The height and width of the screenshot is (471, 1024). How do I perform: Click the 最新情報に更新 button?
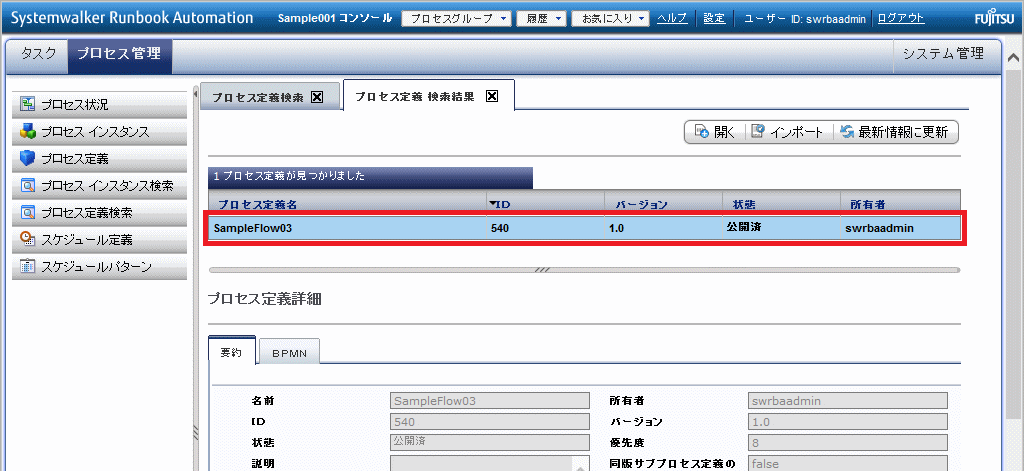(893, 132)
